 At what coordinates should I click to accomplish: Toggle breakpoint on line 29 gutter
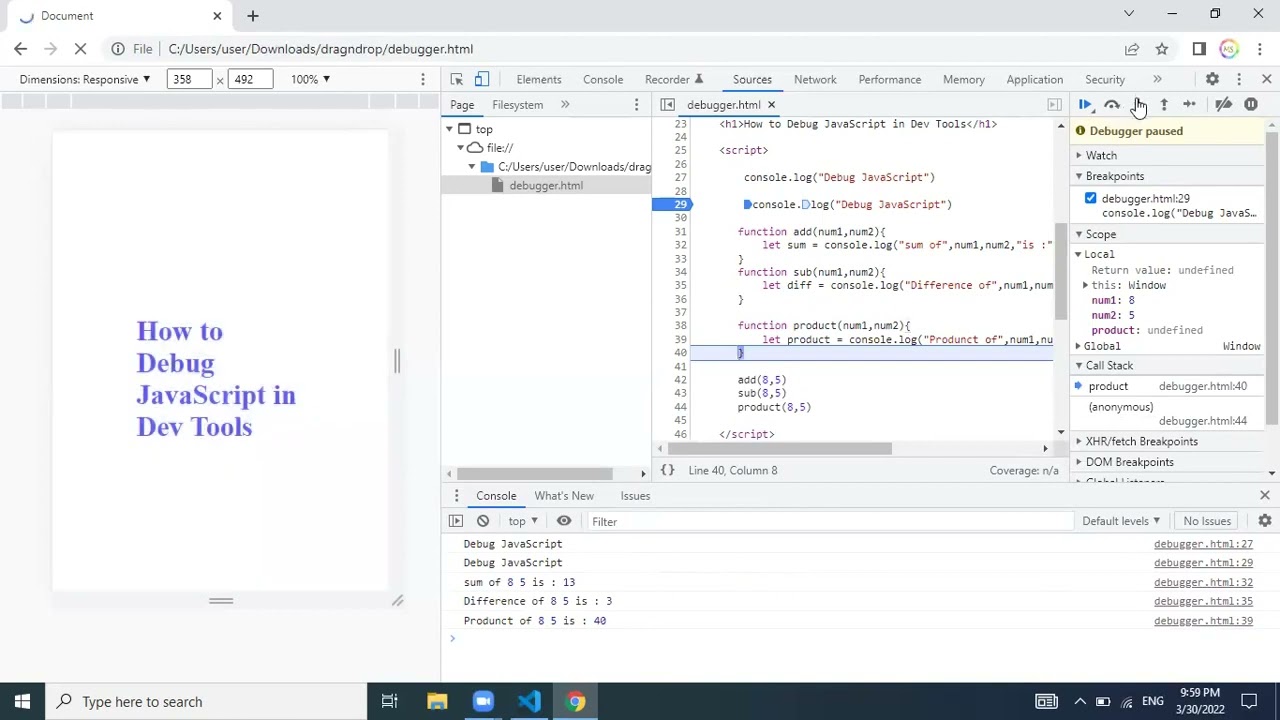671,204
